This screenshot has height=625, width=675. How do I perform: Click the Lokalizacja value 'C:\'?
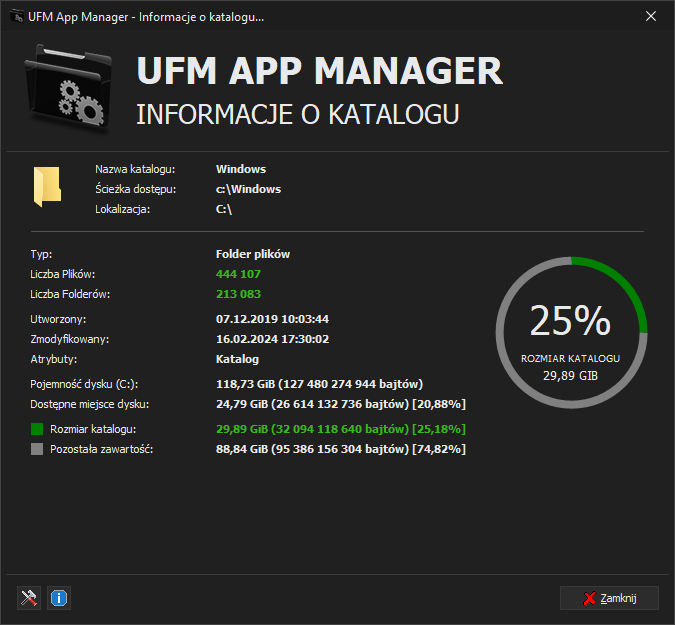[224, 210]
